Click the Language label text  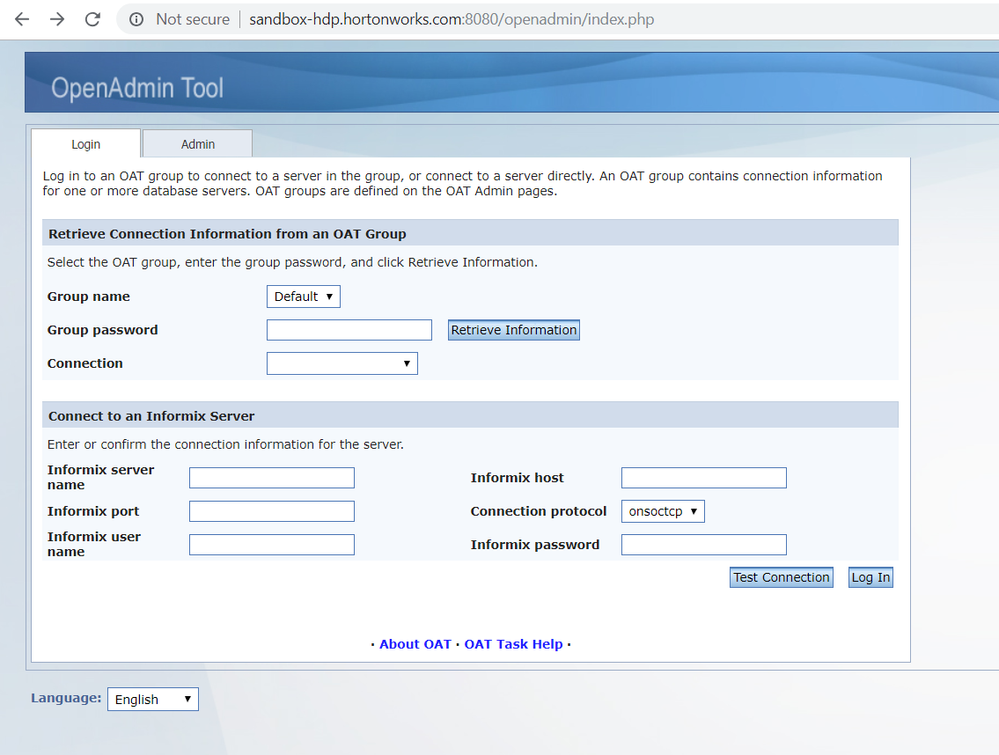[66, 698]
